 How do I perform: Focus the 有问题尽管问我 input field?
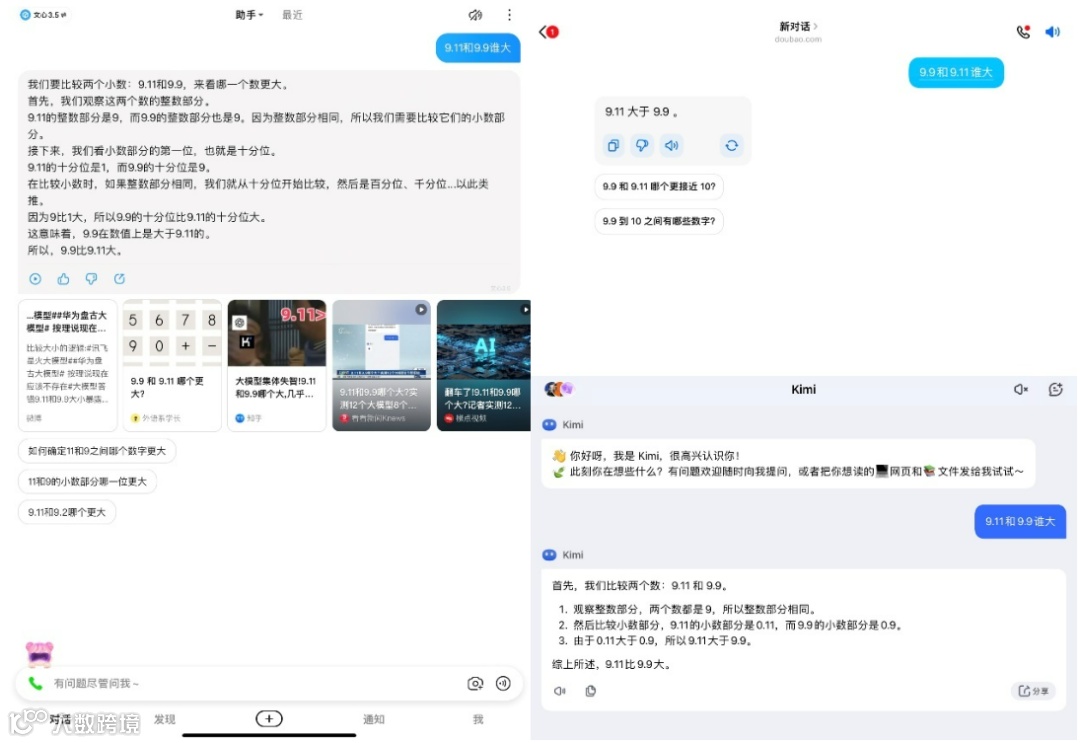[255, 683]
